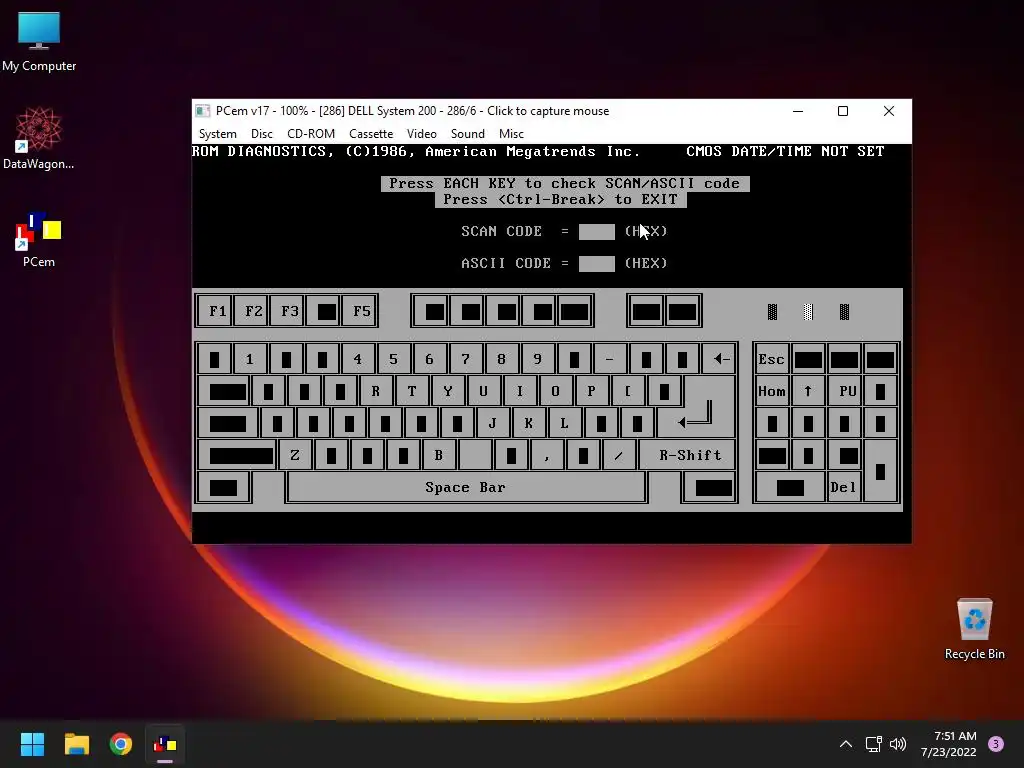Launch Google Chrome from taskbar
1024x768 pixels.
pyautogui.click(x=121, y=744)
